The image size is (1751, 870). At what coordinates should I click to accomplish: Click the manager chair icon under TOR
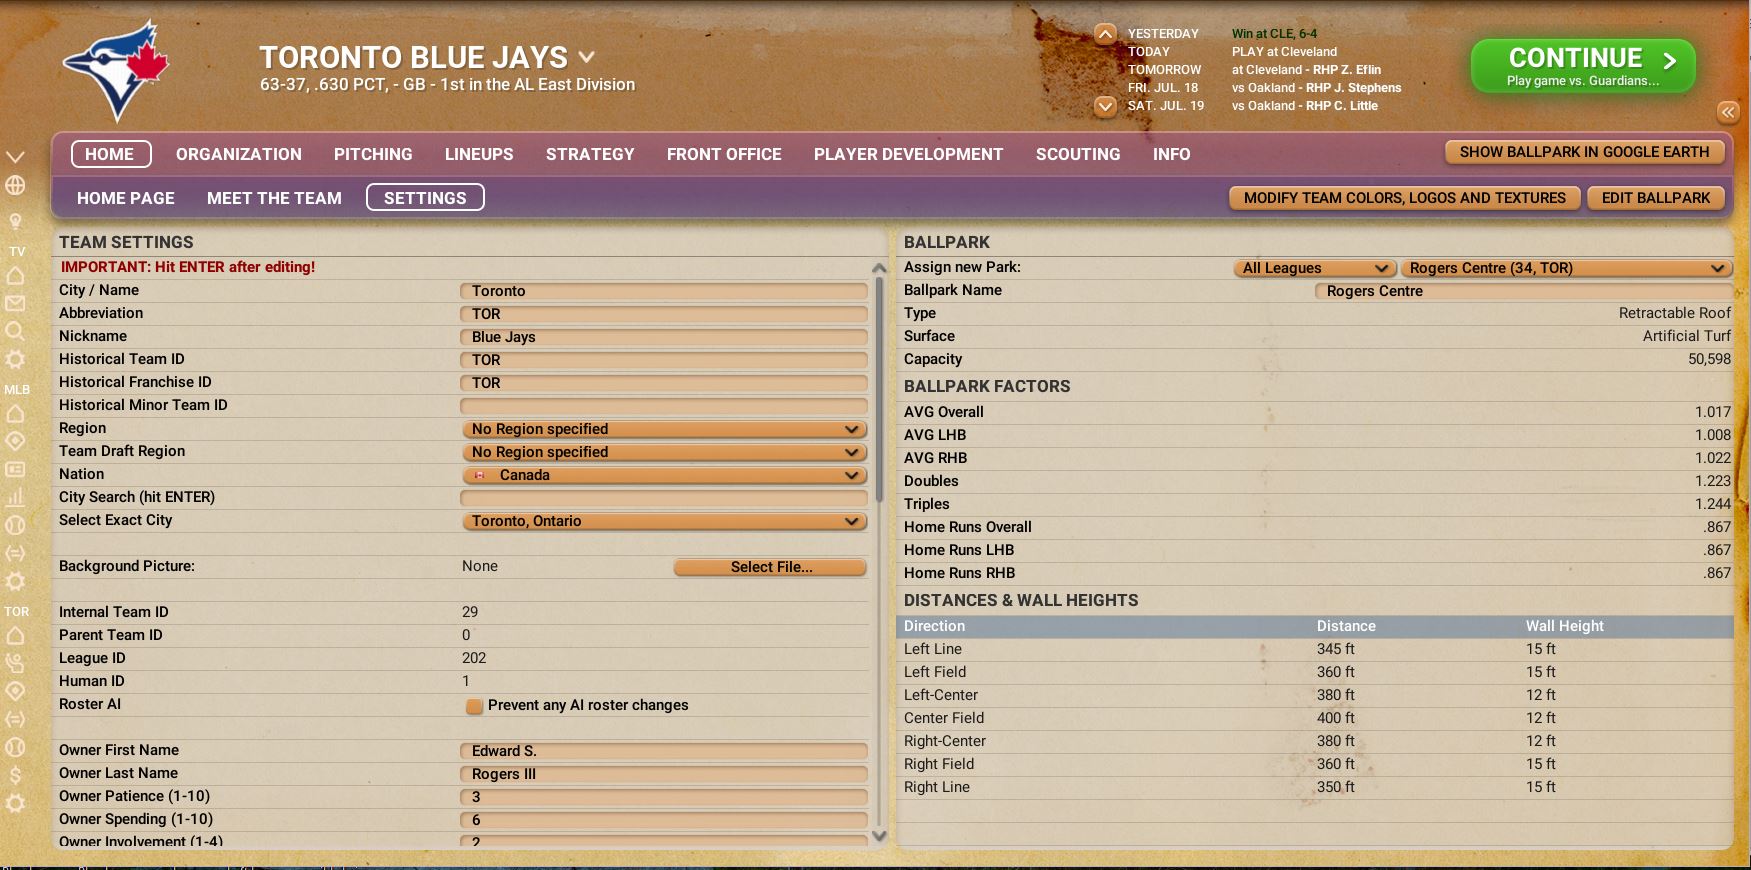tap(15, 663)
